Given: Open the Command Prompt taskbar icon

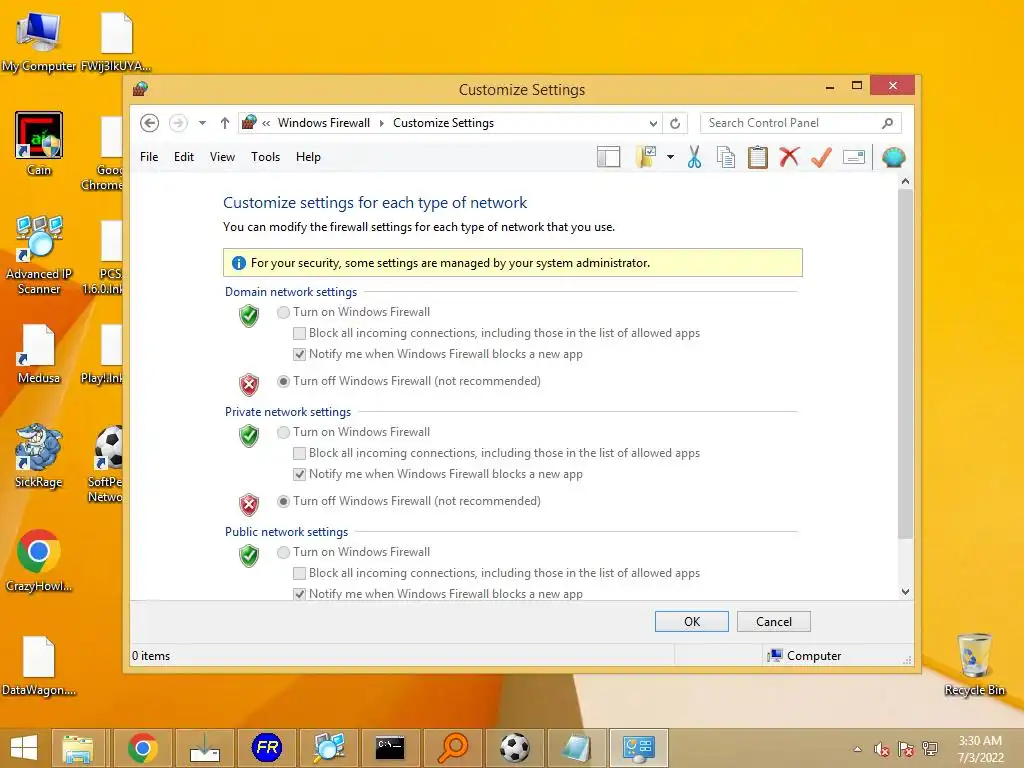Looking at the screenshot, I should tap(391, 748).
